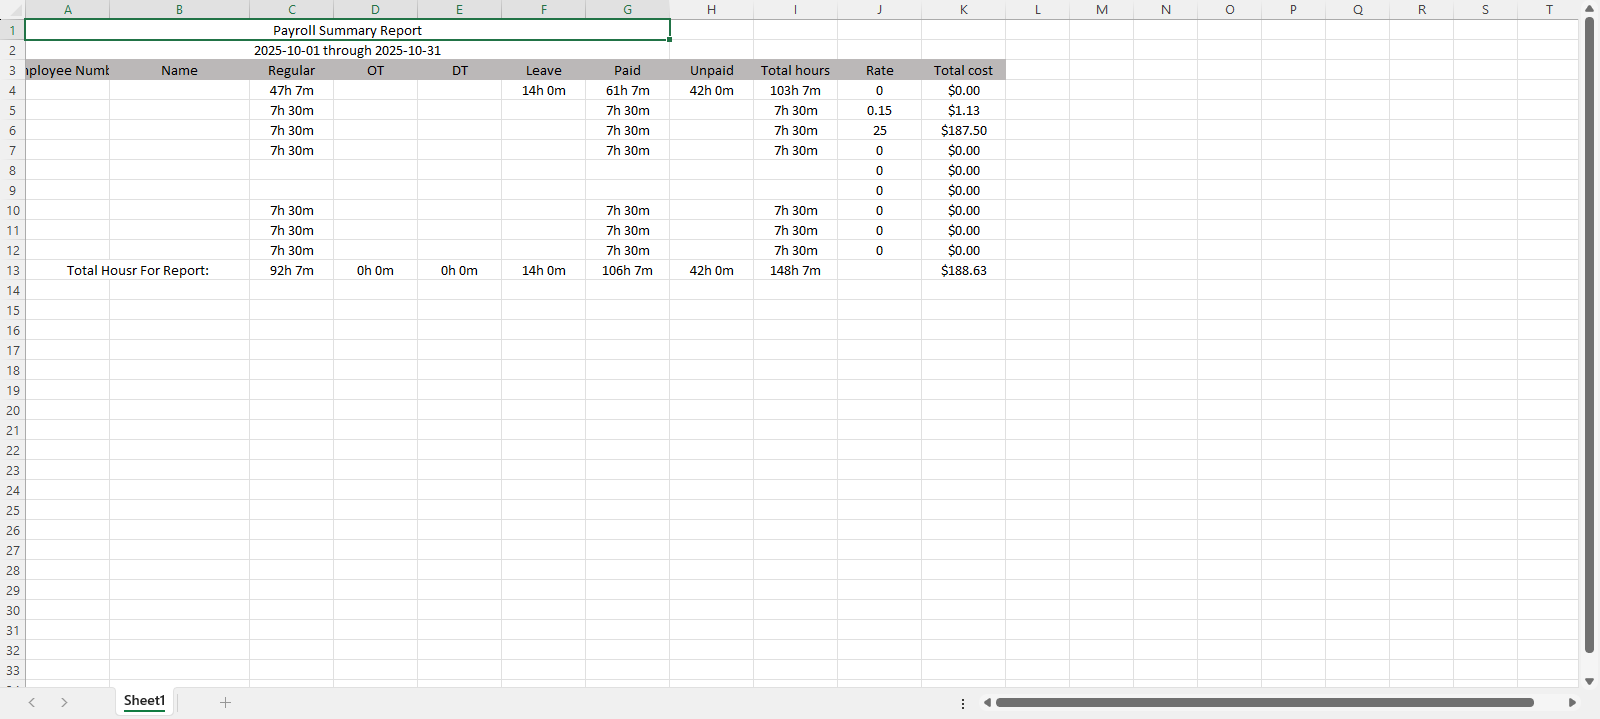Click the vertical scrollbar thumb
Viewport: 1600px width, 719px height.
coord(1589,330)
